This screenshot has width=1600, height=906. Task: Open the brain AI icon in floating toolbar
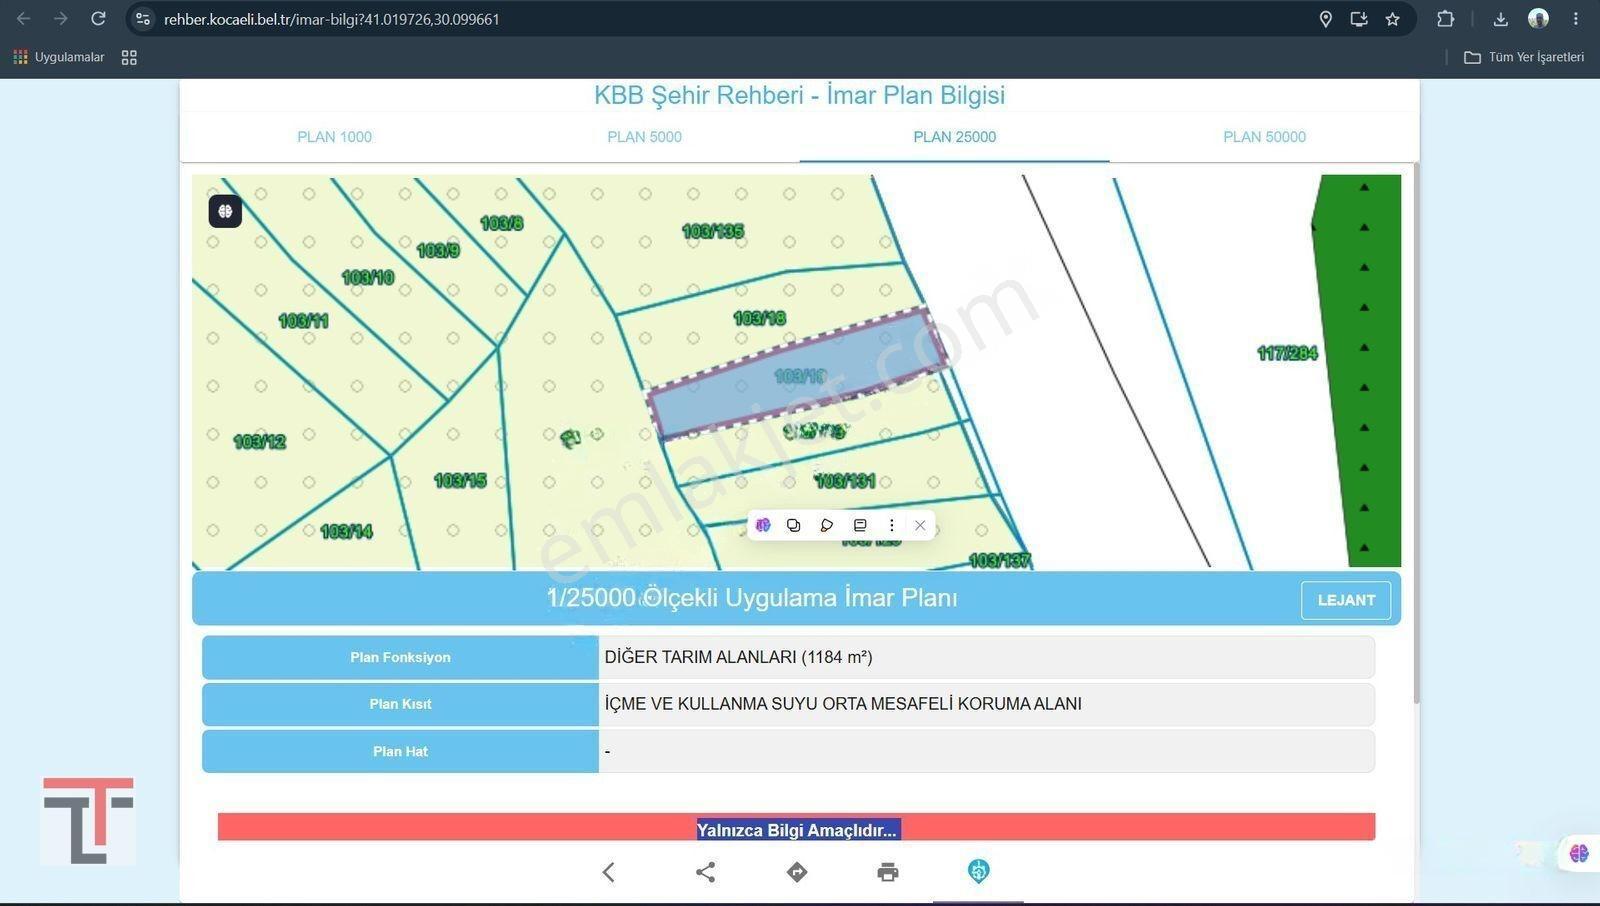point(763,525)
